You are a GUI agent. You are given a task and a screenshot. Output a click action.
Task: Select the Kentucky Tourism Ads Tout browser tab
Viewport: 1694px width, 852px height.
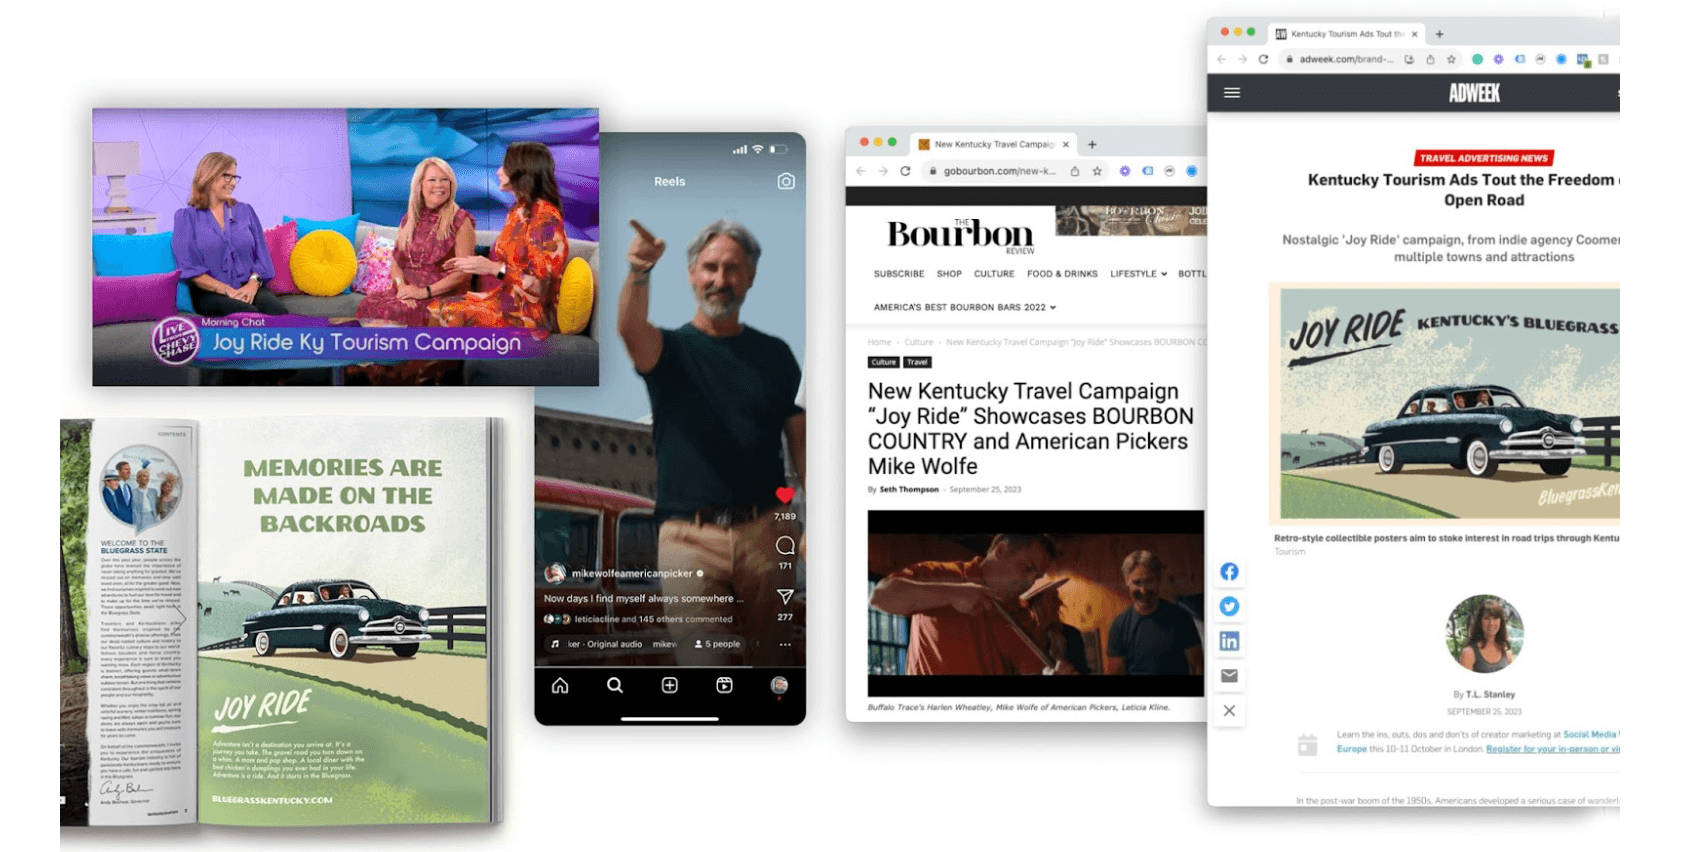pyautogui.click(x=1346, y=33)
